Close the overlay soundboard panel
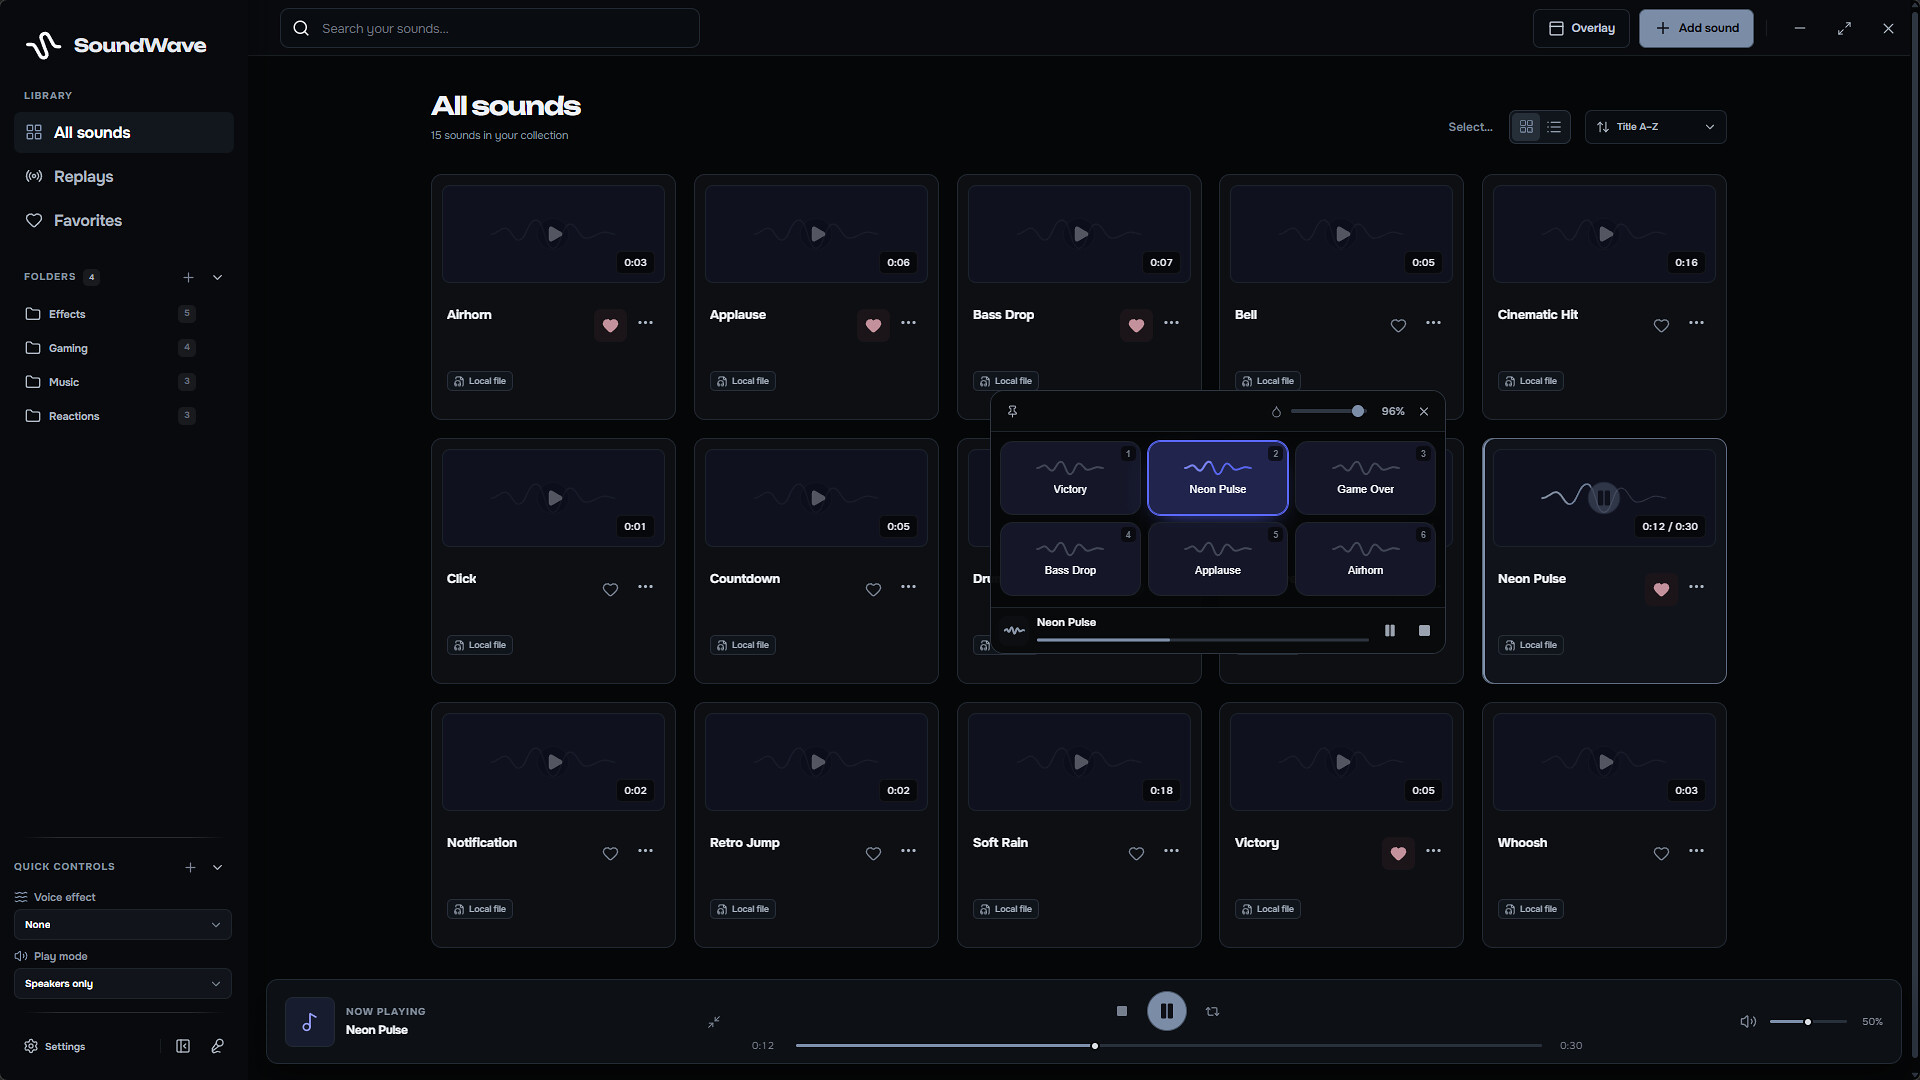 pos(1424,411)
